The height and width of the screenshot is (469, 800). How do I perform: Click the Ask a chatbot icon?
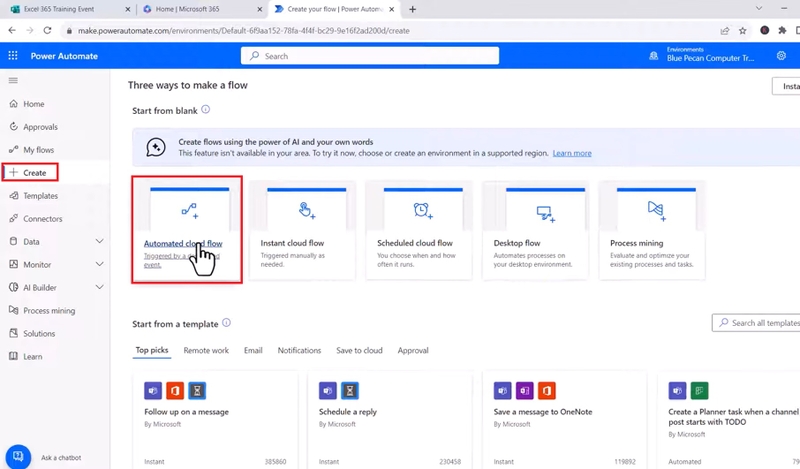17,456
